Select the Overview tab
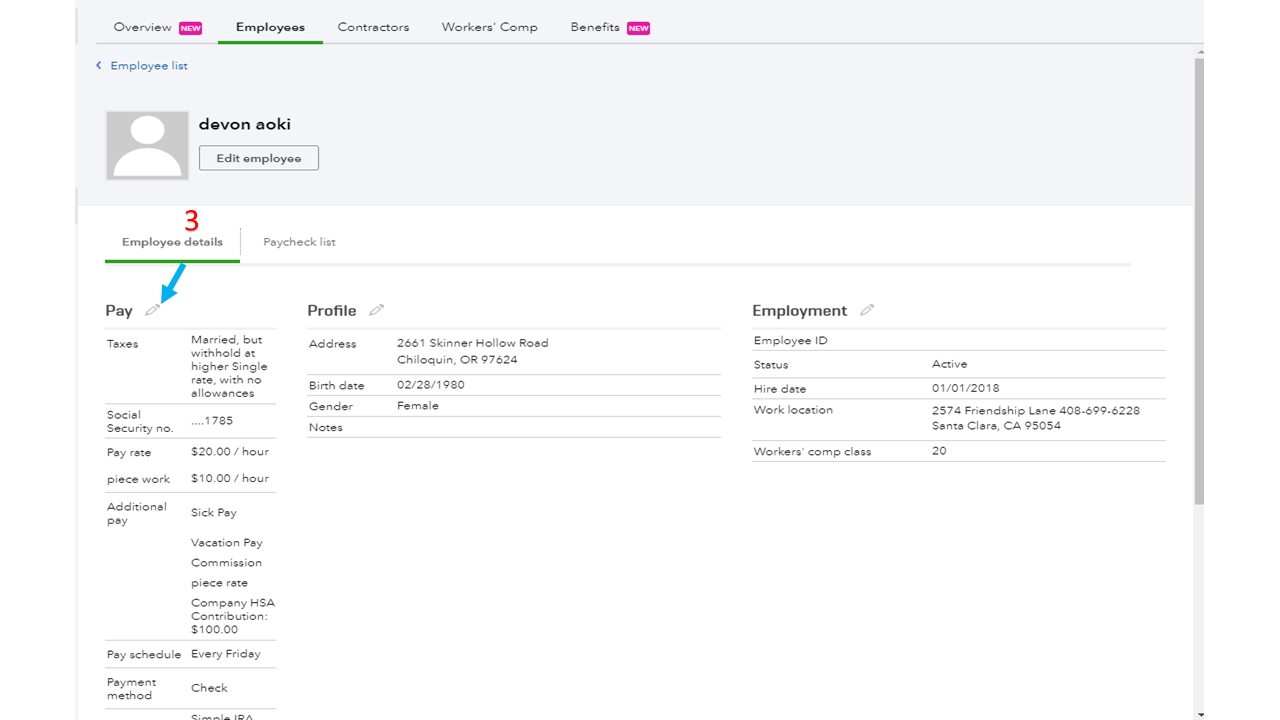Image resolution: width=1280 pixels, height=720 pixels. coord(143,27)
